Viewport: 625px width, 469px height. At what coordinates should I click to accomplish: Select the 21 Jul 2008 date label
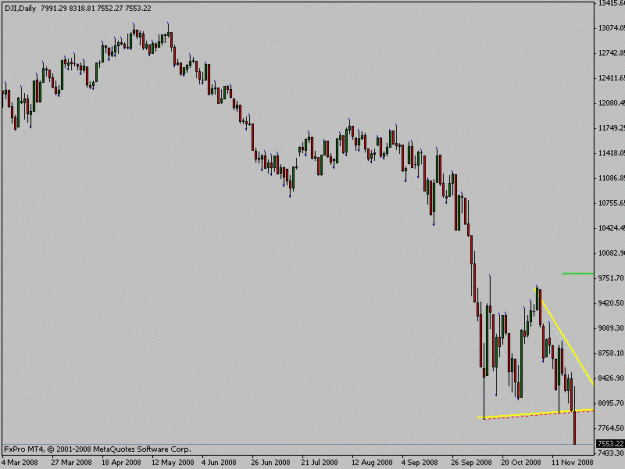click(320, 463)
